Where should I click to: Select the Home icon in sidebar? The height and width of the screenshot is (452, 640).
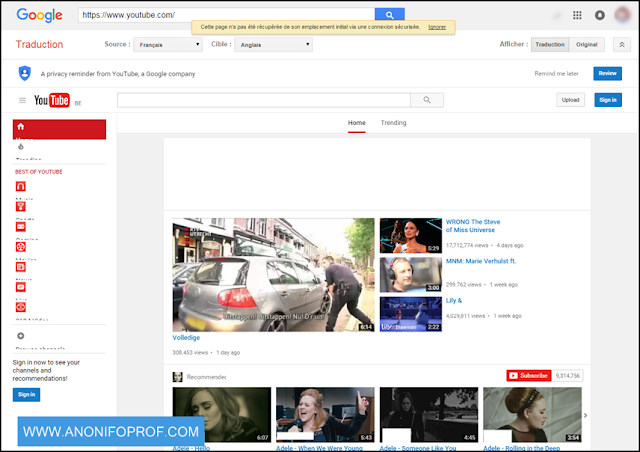tap(21, 127)
